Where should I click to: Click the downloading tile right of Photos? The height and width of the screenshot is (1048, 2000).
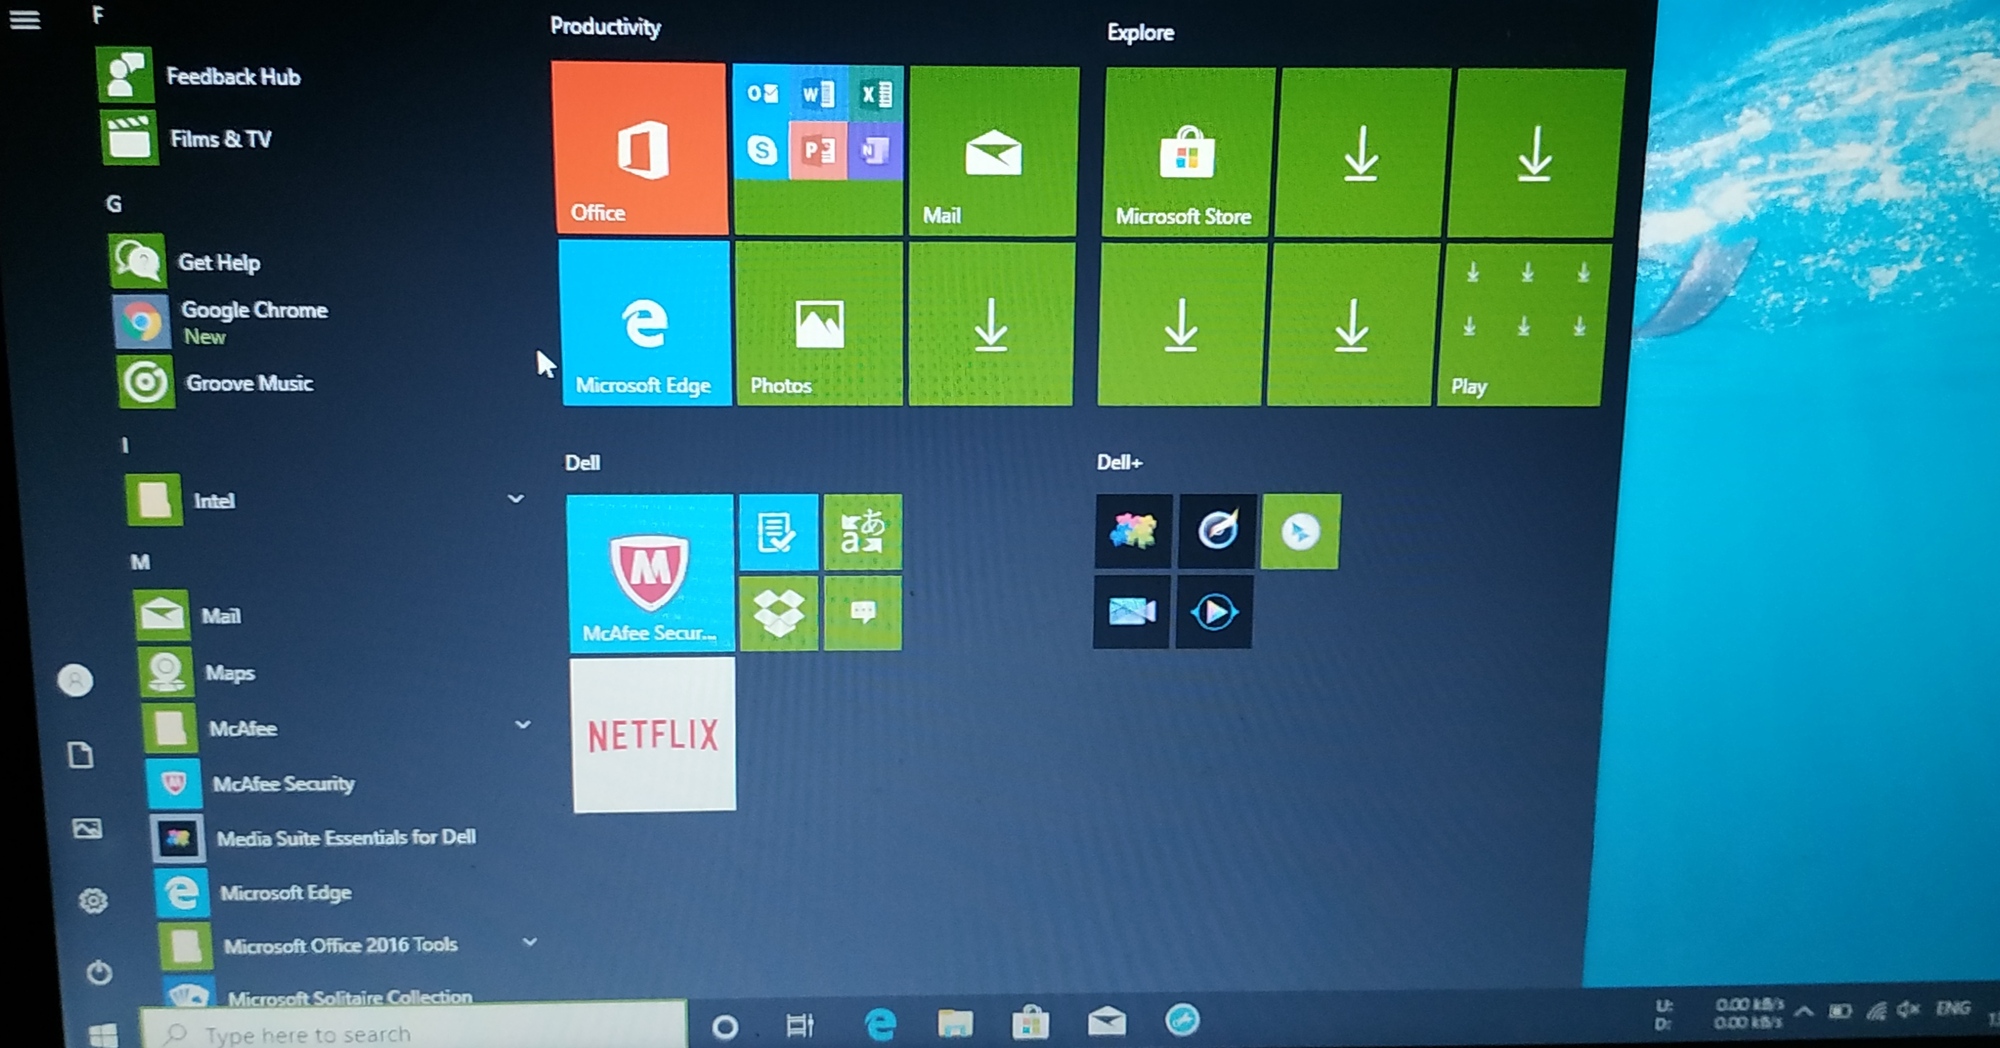click(991, 324)
